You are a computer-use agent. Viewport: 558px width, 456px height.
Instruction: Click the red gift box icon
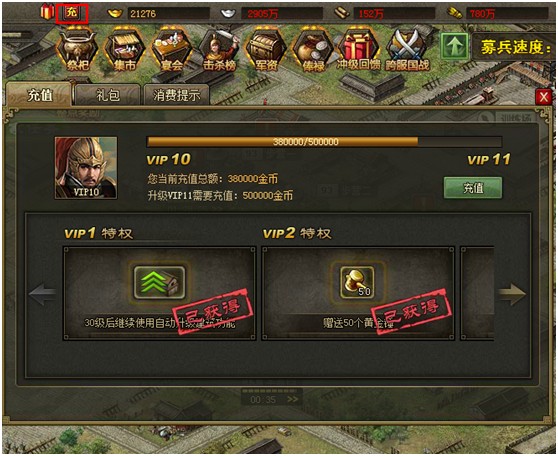(47, 13)
